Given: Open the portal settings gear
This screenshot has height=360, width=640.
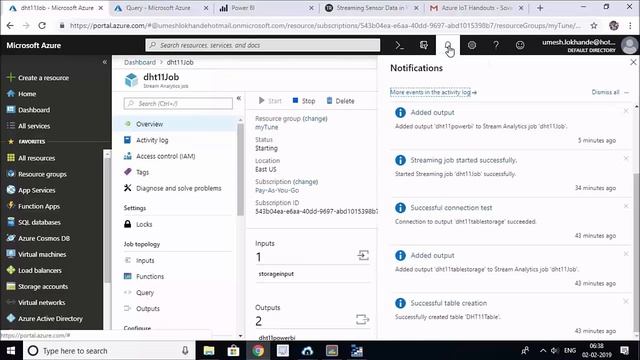Looking at the screenshot, I should coord(472,45).
